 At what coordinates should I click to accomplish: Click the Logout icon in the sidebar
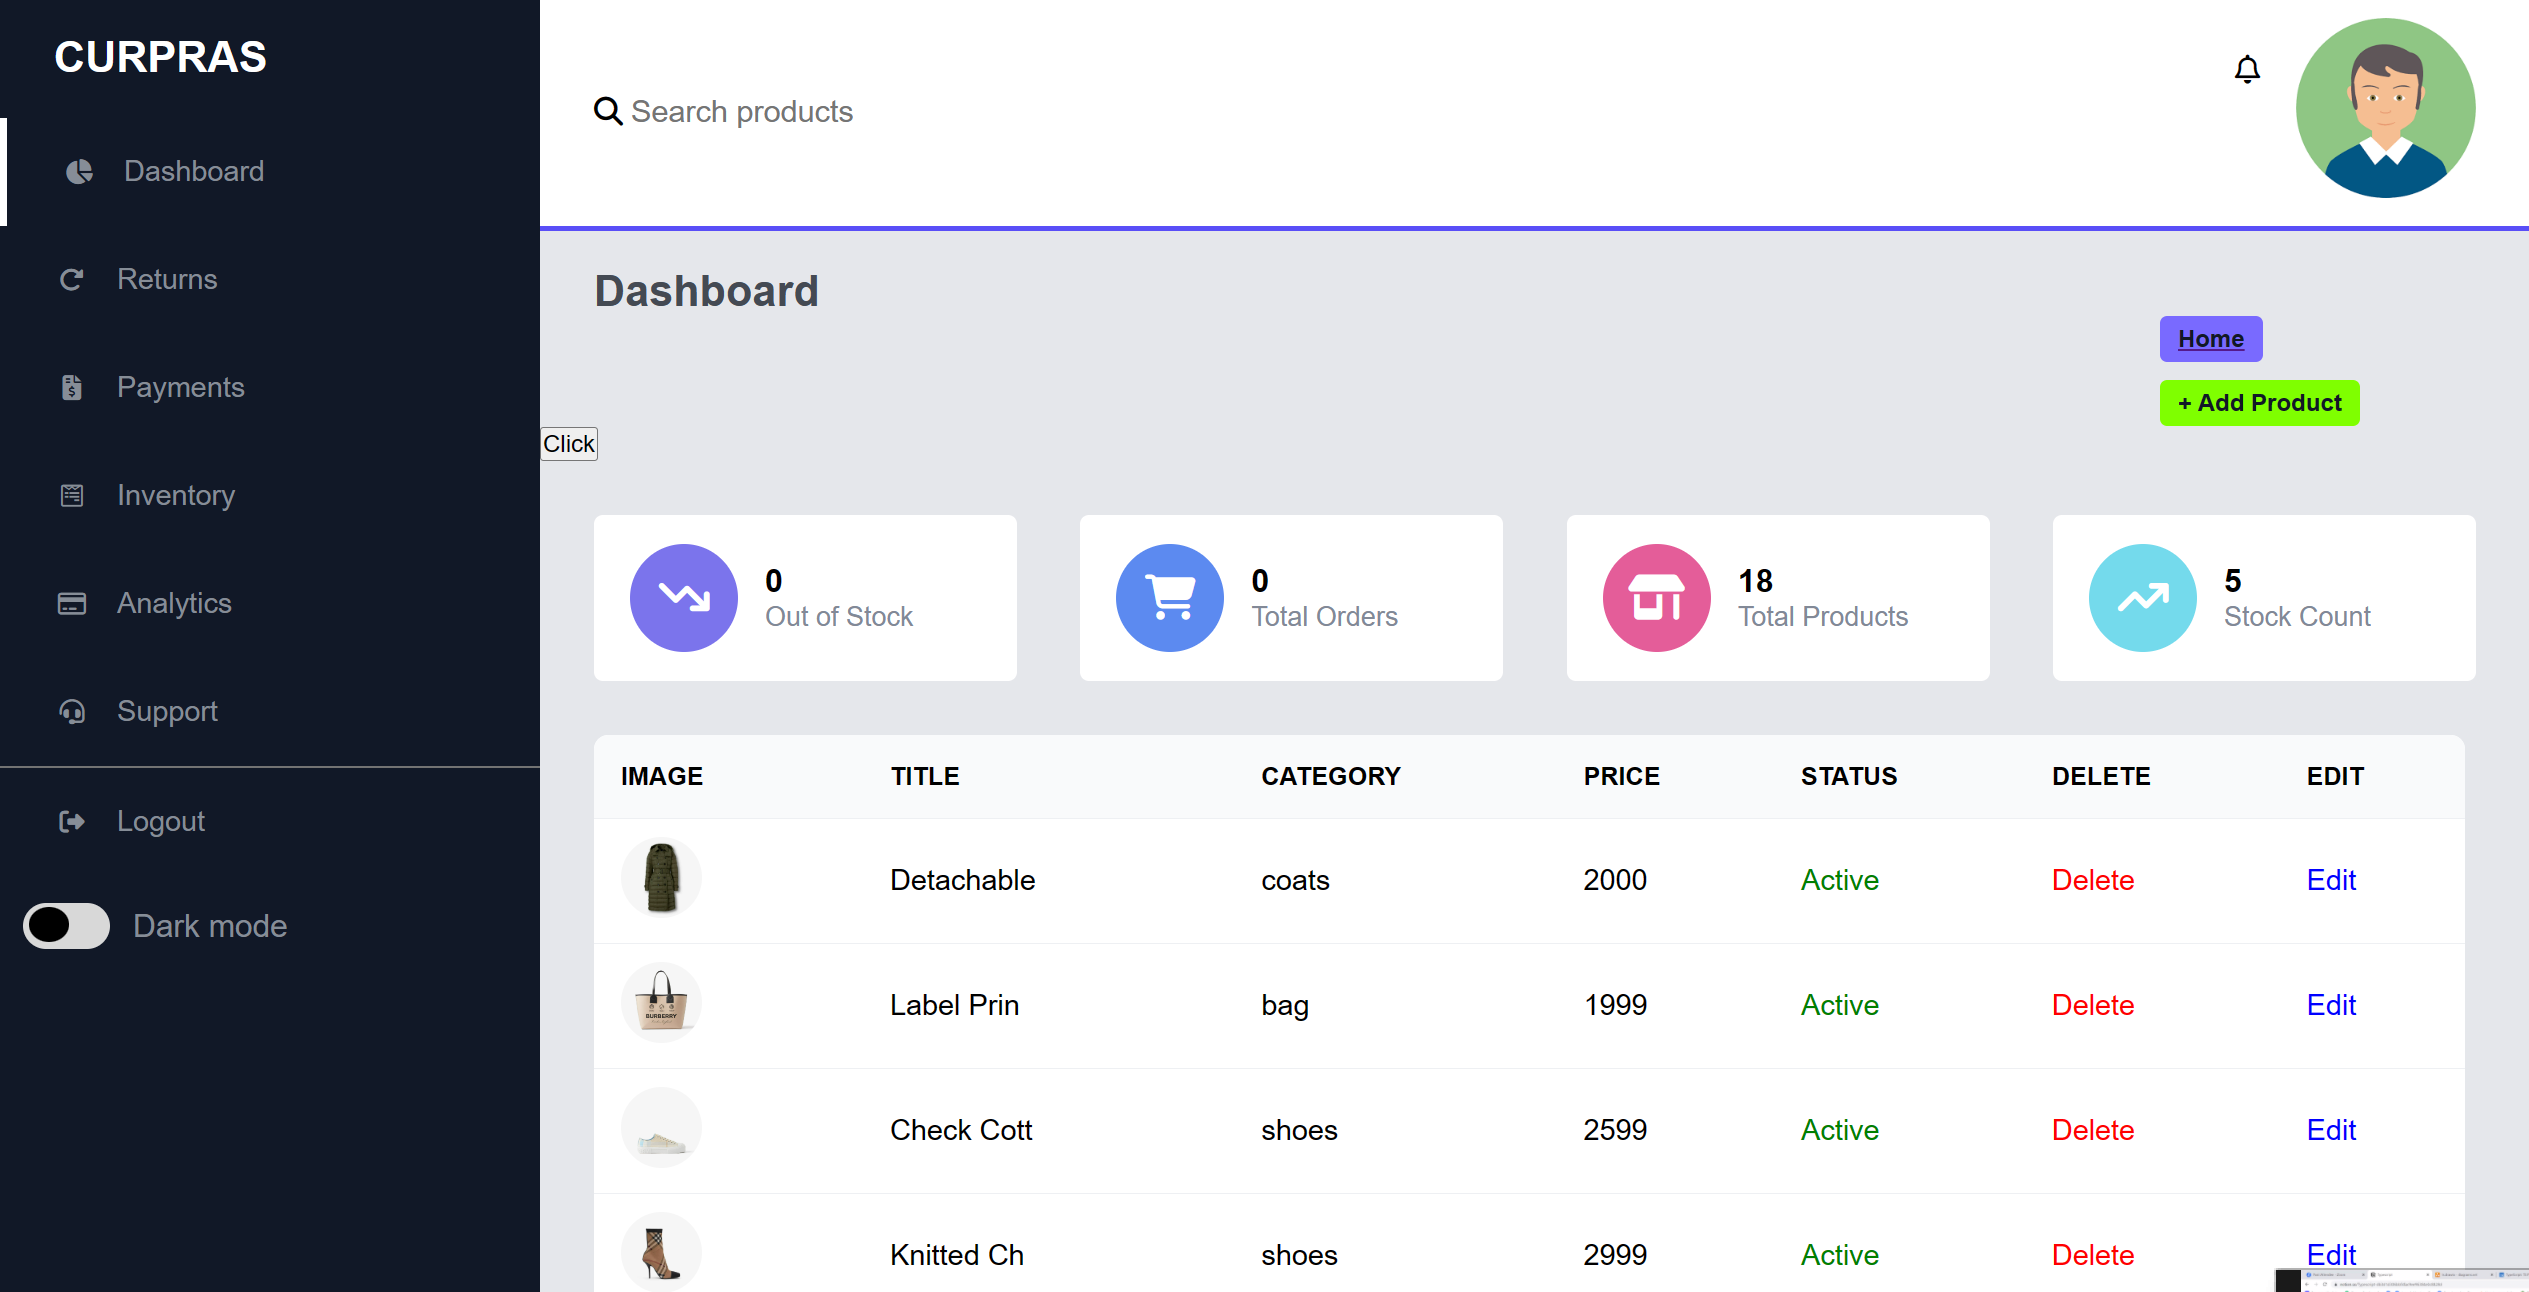[x=71, y=821]
